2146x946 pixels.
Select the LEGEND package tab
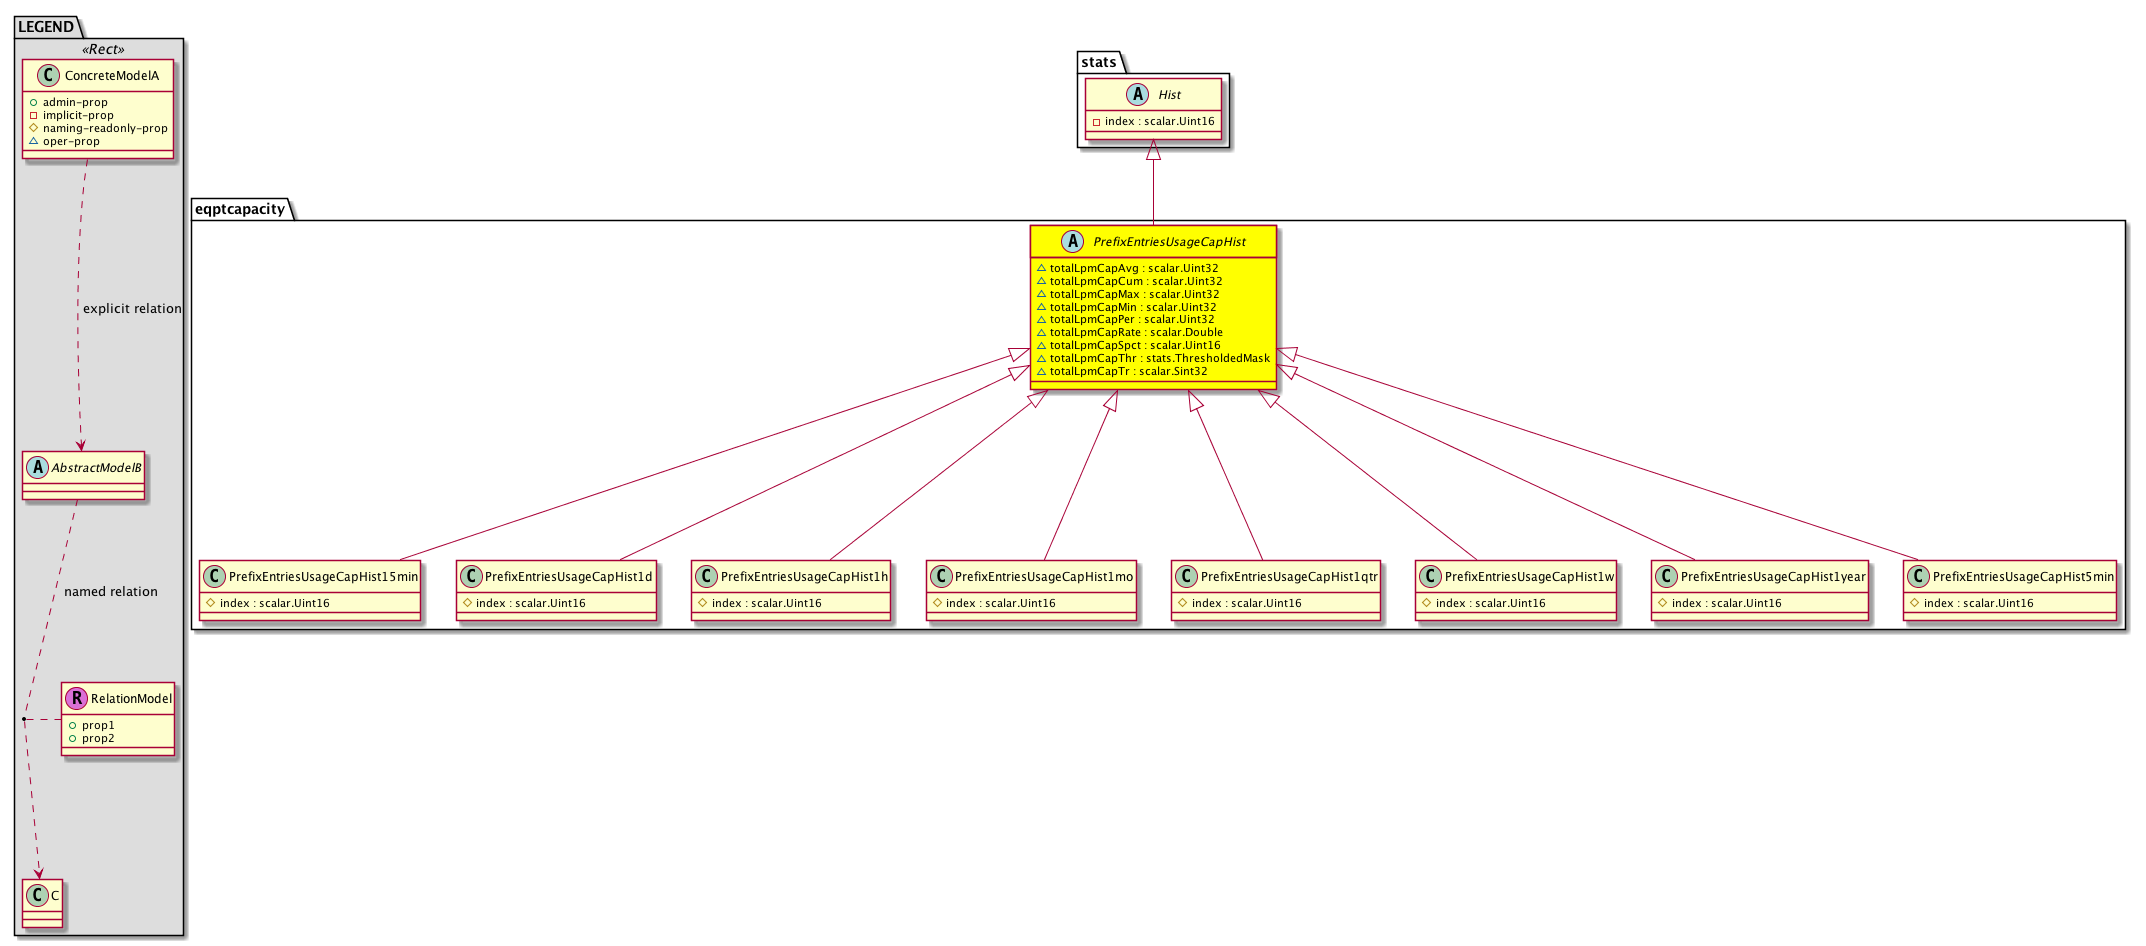(x=46, y=27)
